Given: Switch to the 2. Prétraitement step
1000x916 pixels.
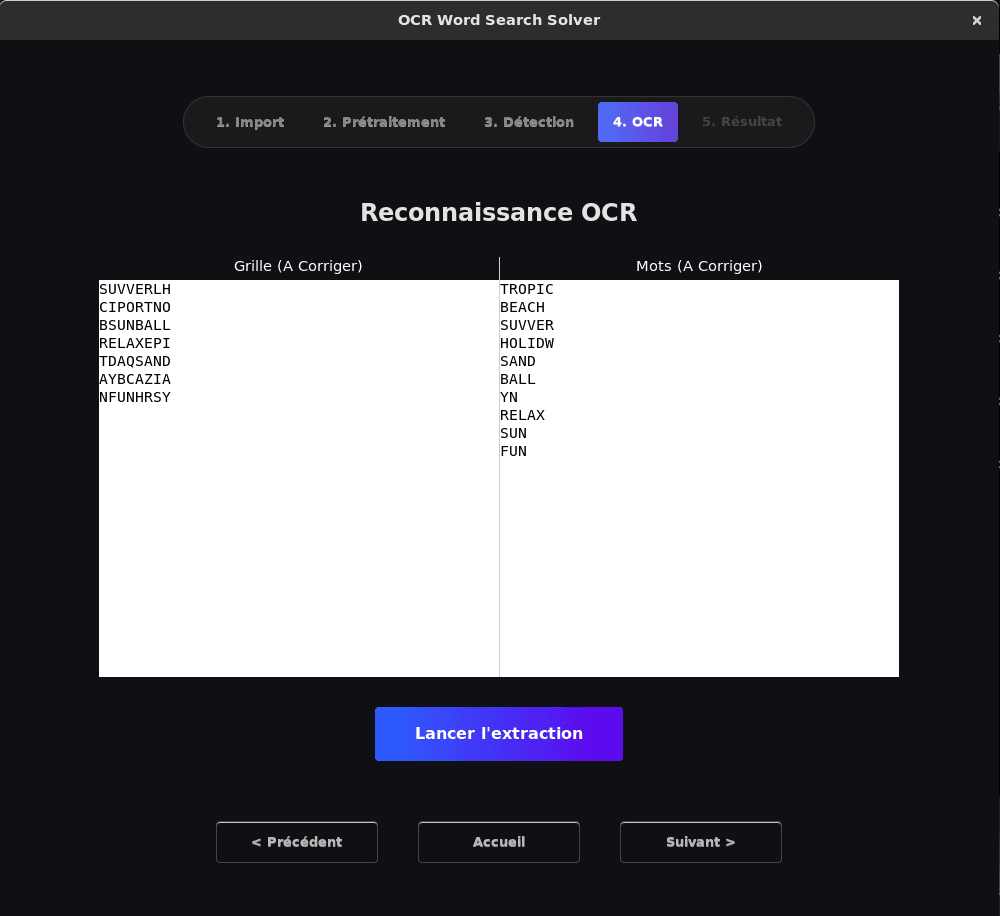Looking at the screenshot, I should pyautogui.click(x=384, y=122).
